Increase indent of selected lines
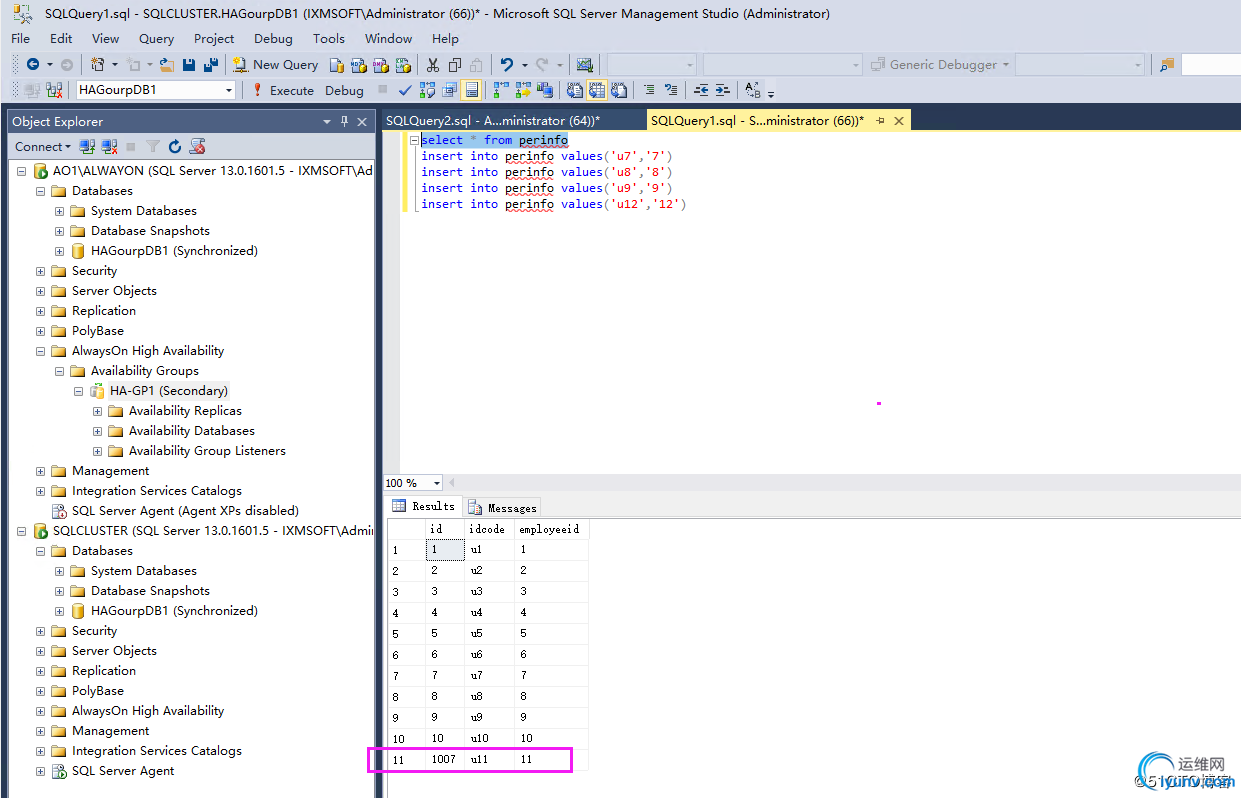The width and height of the screenshot is (1241, 798). click(722, 90)
